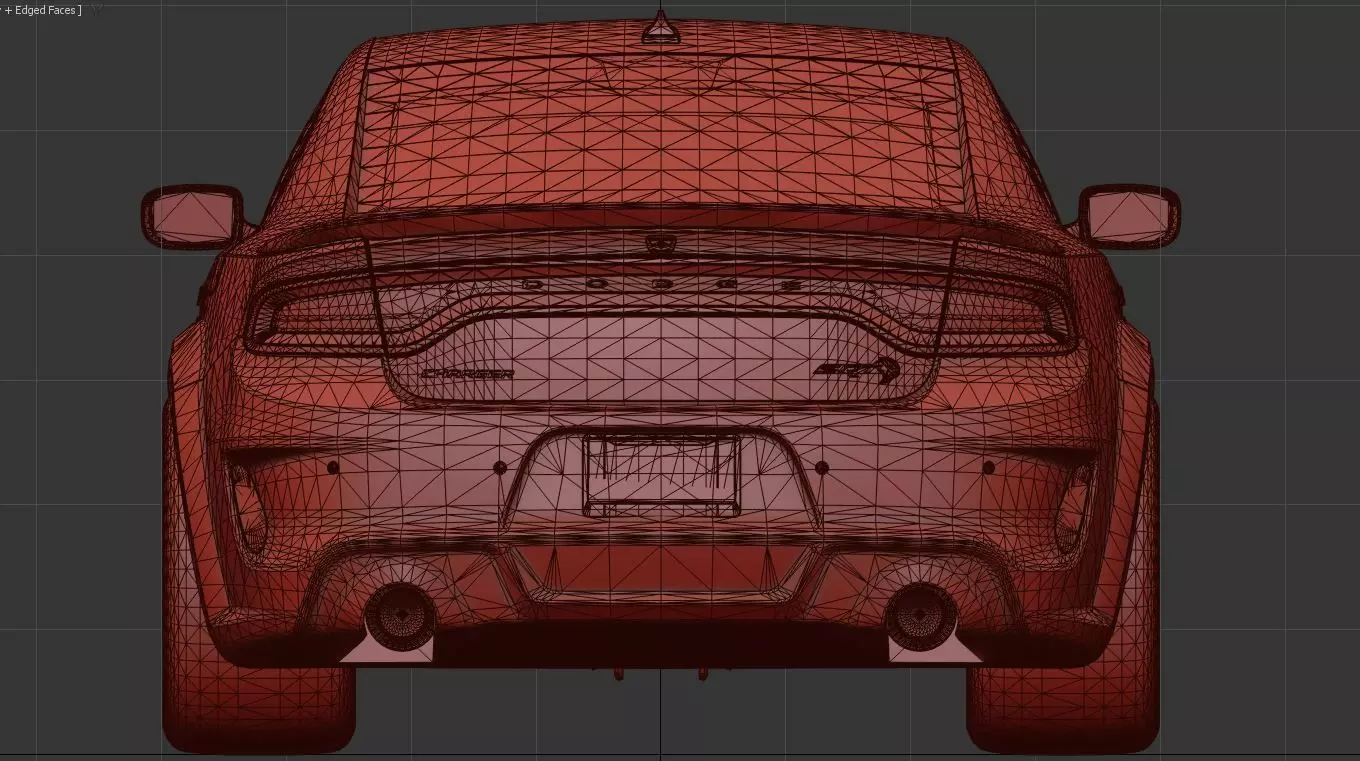Select the right side mirror
Viewport: 1360px width, 761px height.
[x=1129, y=217]
